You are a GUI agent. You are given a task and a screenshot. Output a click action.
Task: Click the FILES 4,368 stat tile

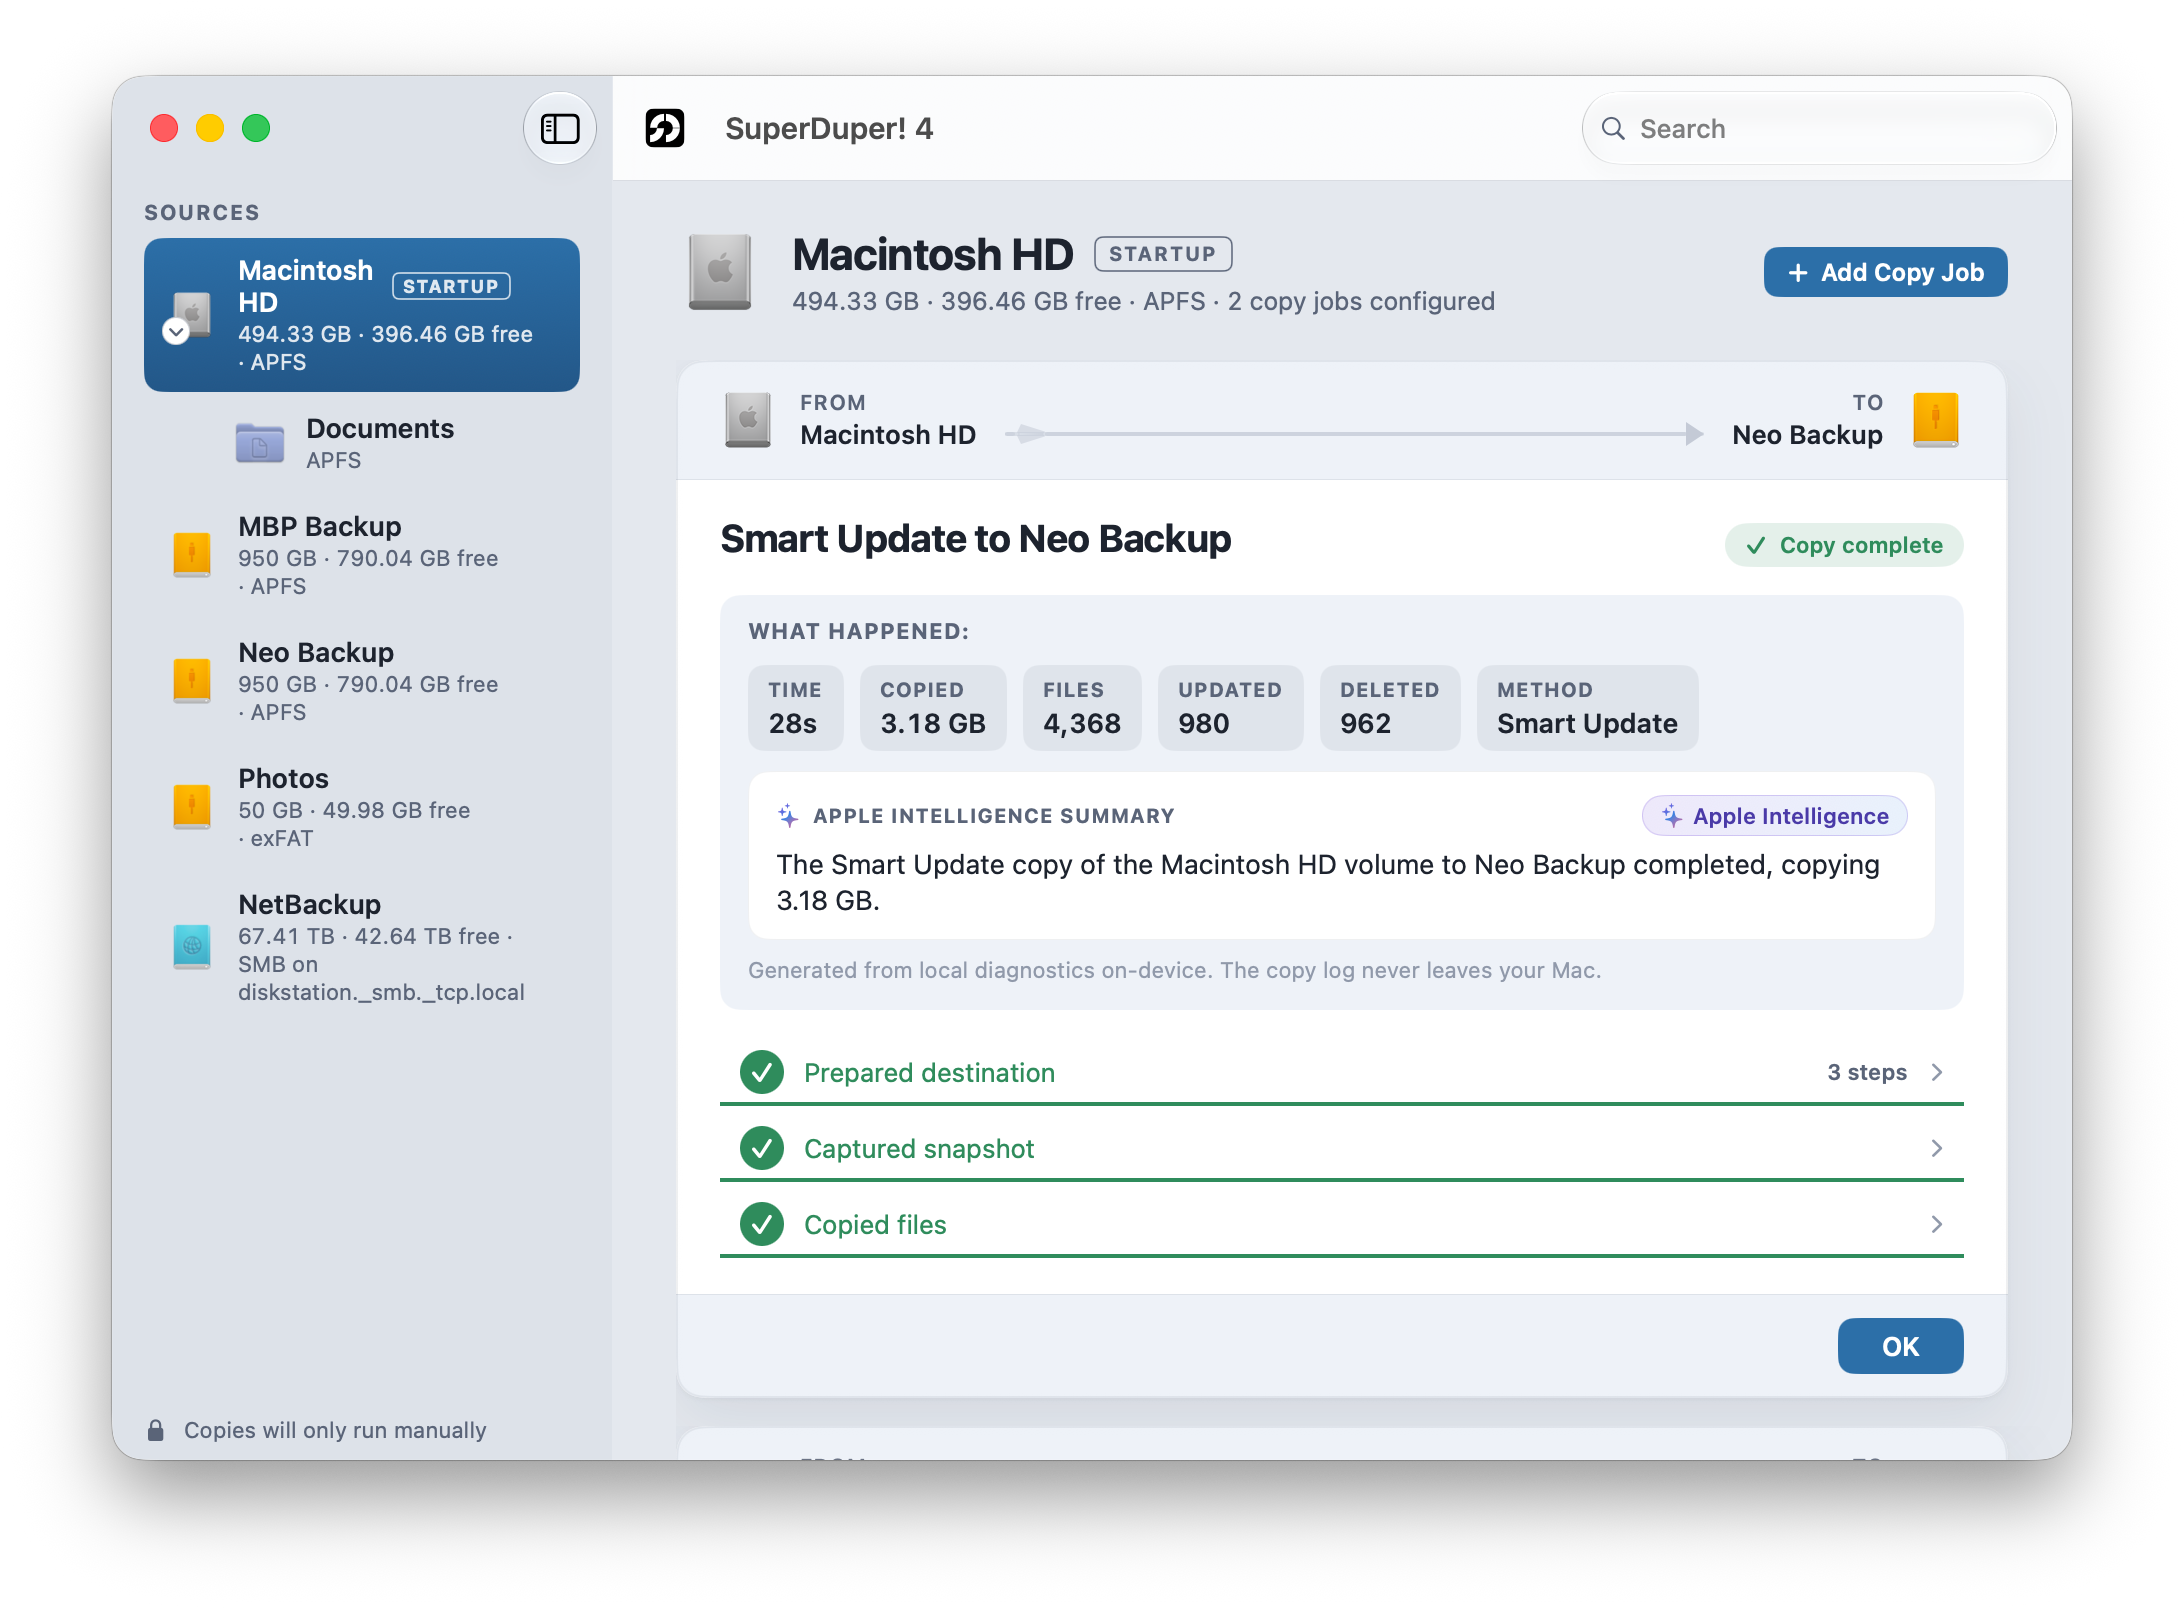click(x=1082, y=708)
